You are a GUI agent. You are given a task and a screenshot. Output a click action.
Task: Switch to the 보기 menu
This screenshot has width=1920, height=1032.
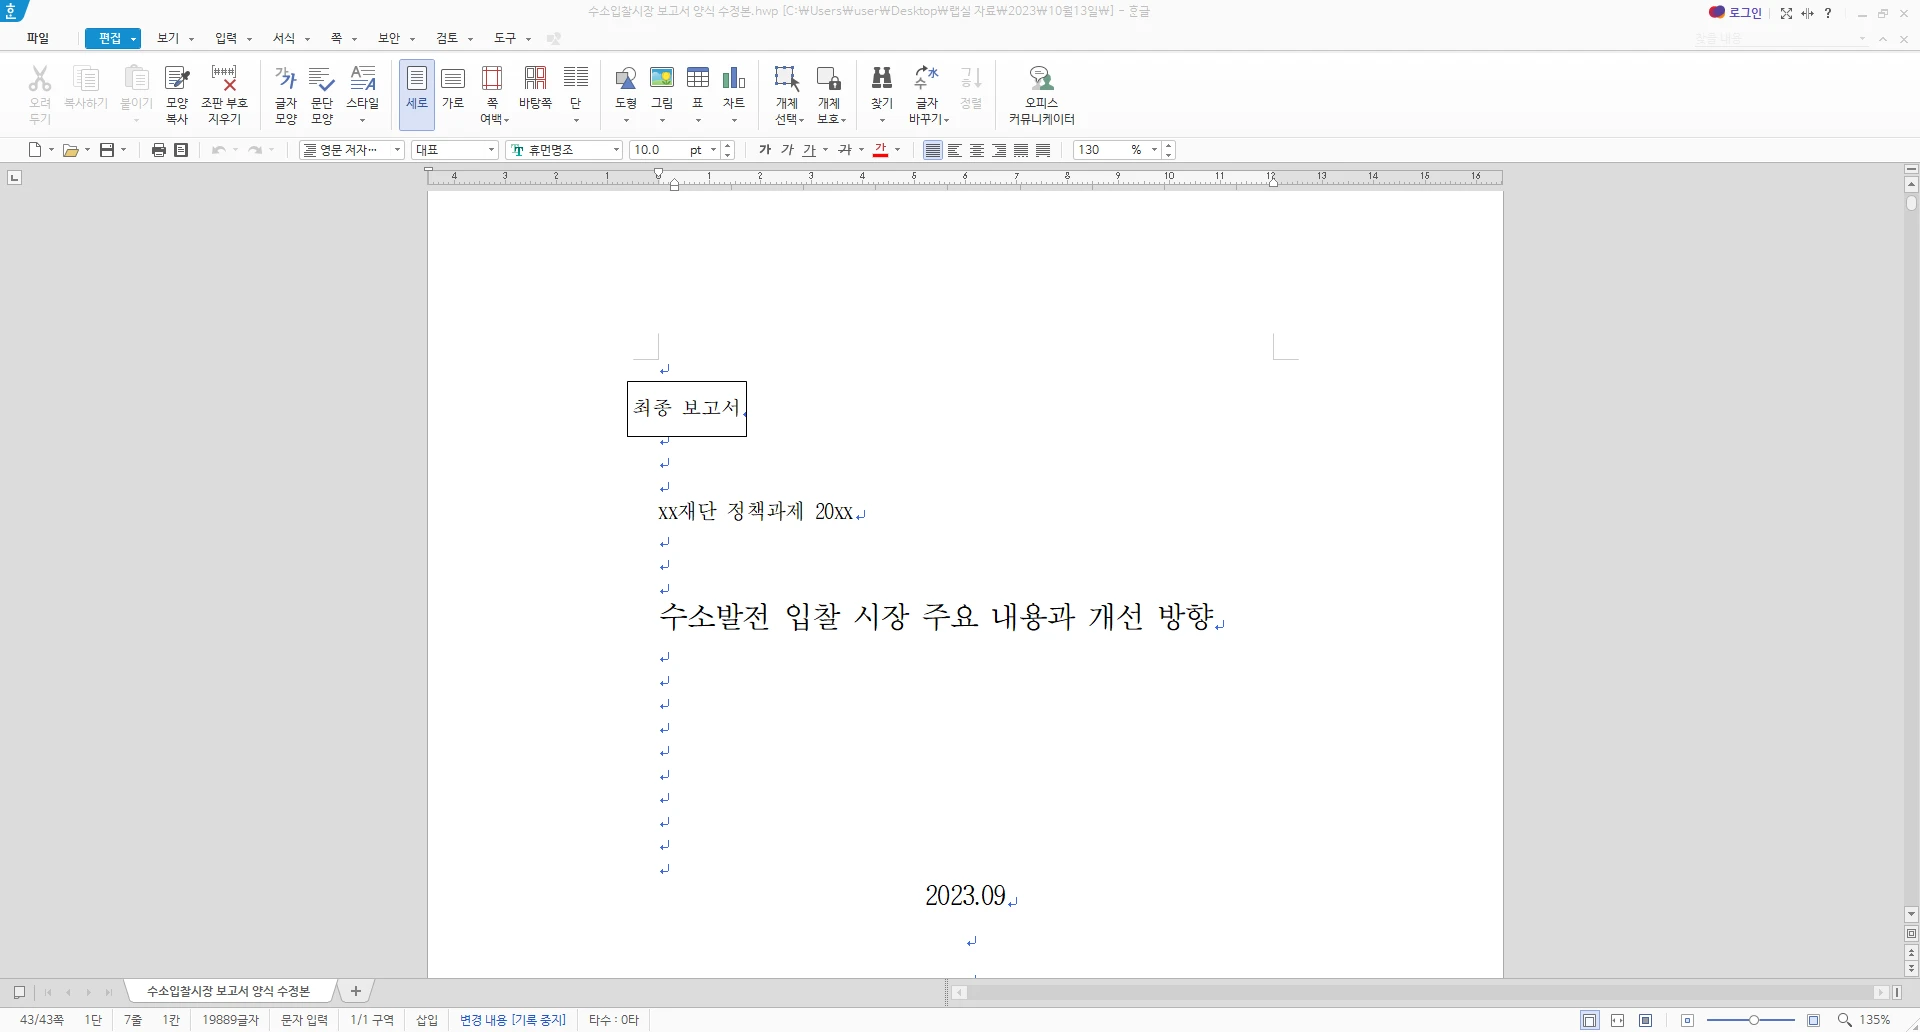169,38
